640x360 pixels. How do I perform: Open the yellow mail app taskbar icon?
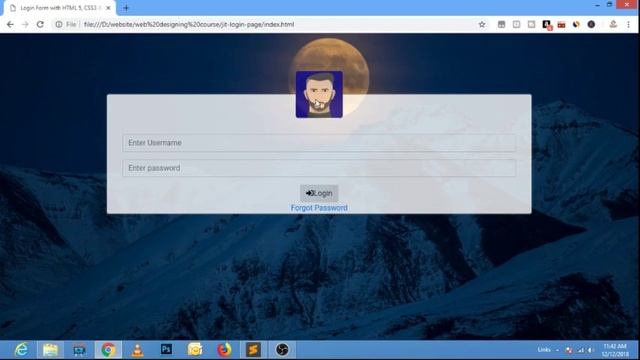coord(195,350)
